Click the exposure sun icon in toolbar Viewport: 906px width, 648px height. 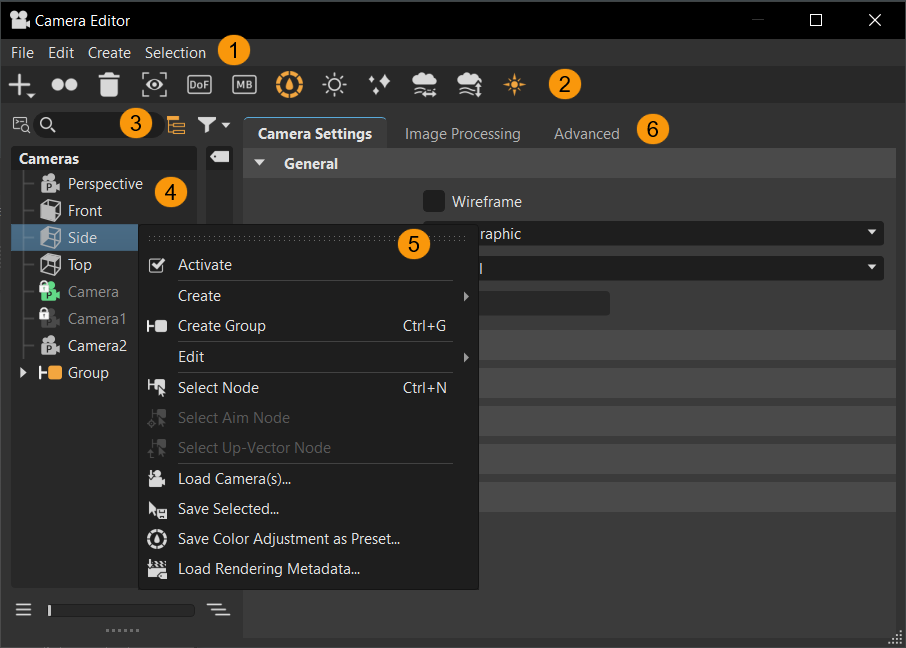click(334, 85)
